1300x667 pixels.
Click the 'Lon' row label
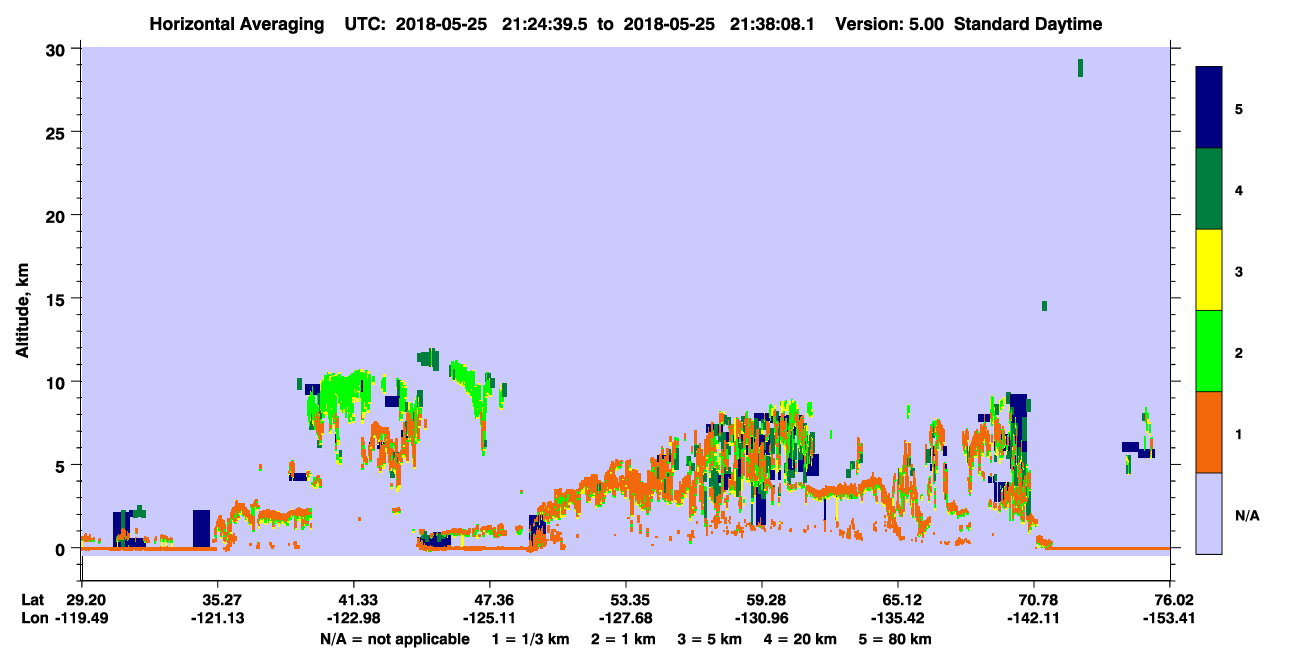34,619
